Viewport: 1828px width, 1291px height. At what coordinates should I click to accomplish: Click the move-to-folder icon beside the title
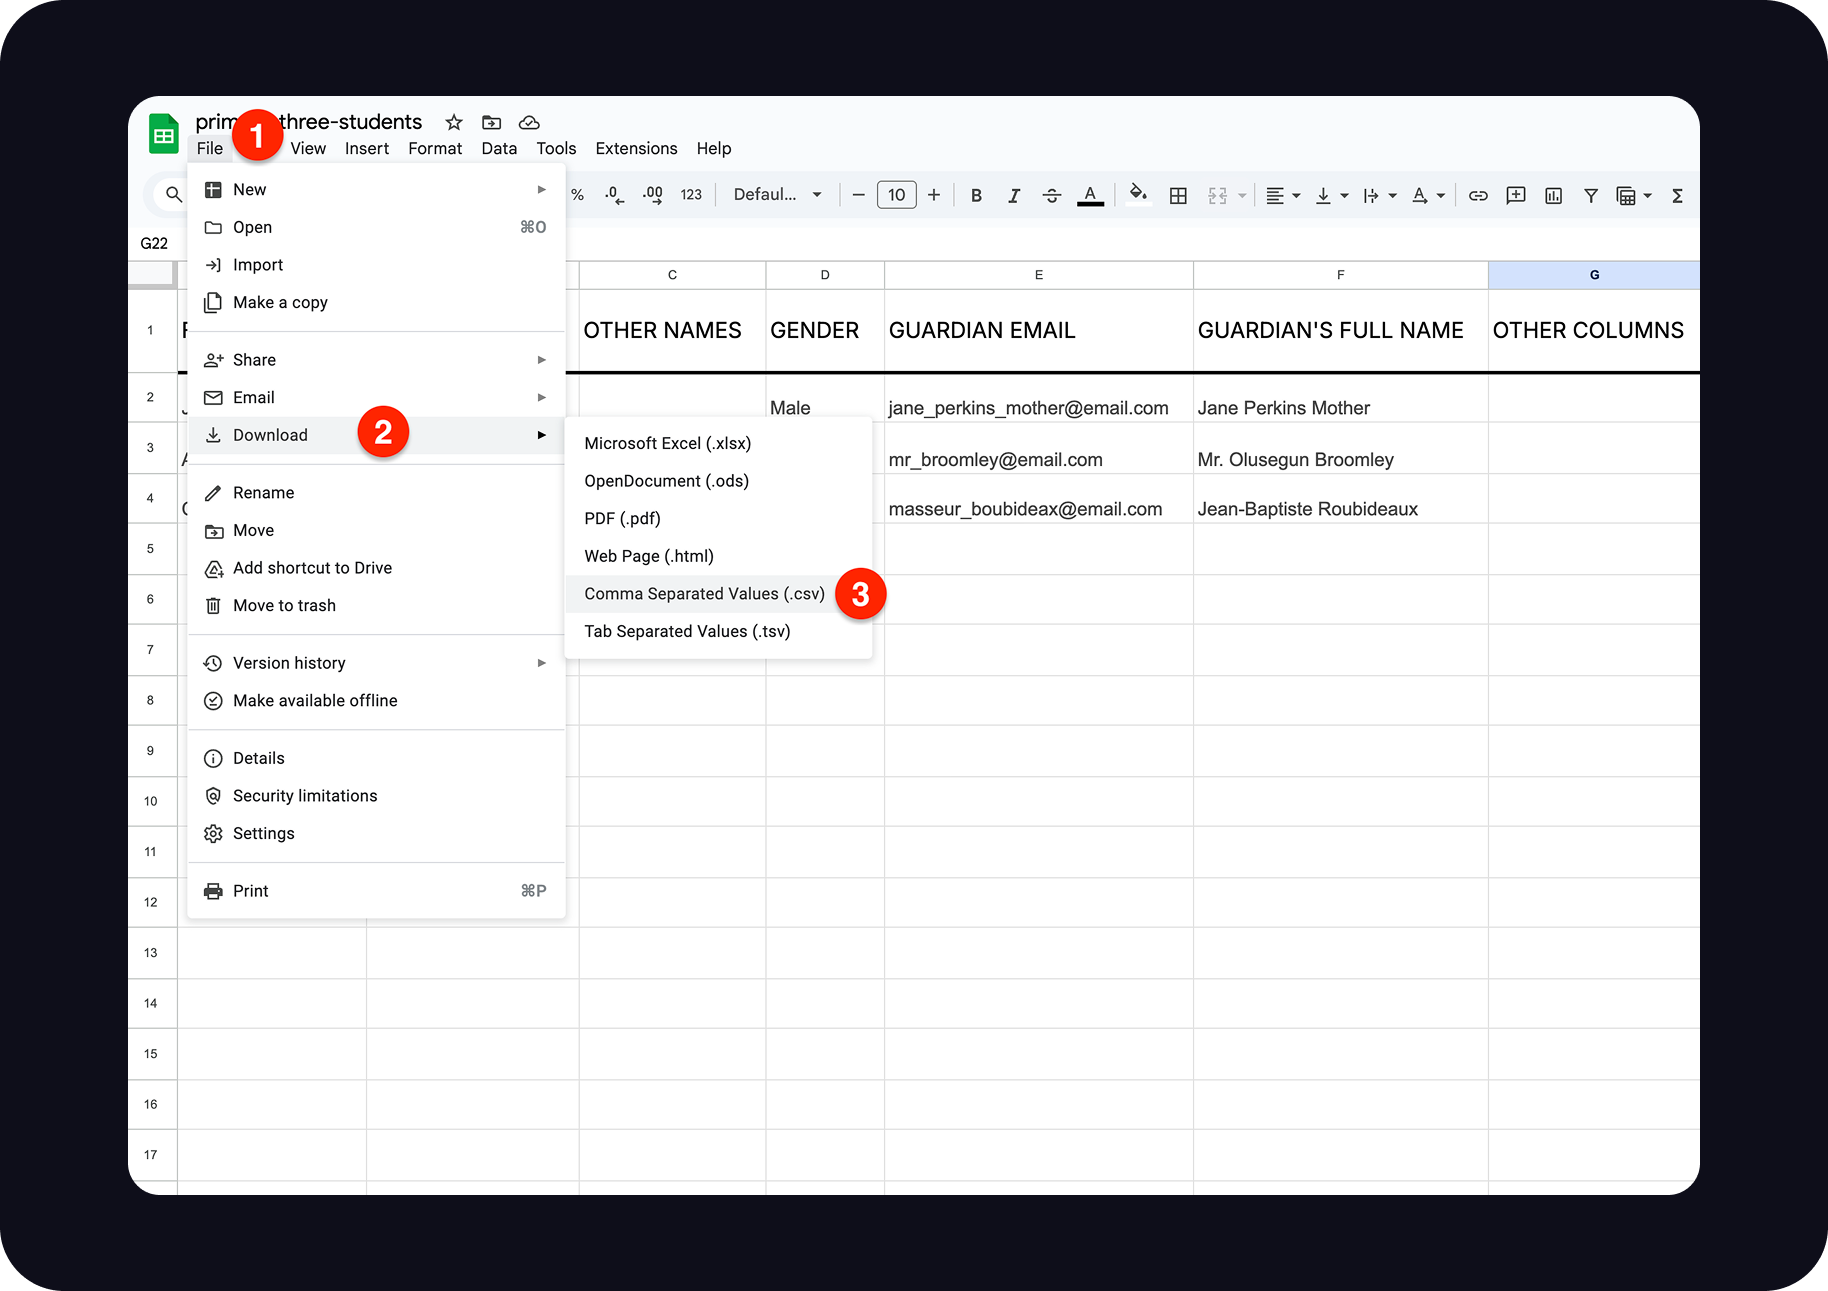[491, 122]
